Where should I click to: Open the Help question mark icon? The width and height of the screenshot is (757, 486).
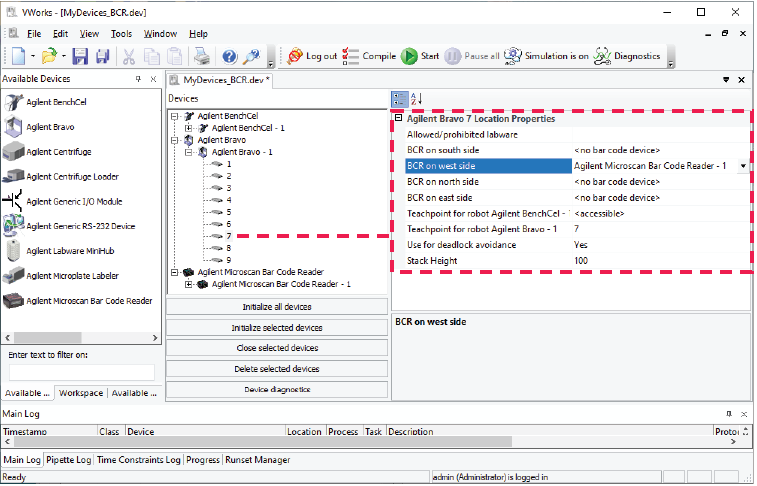[229, 56]
